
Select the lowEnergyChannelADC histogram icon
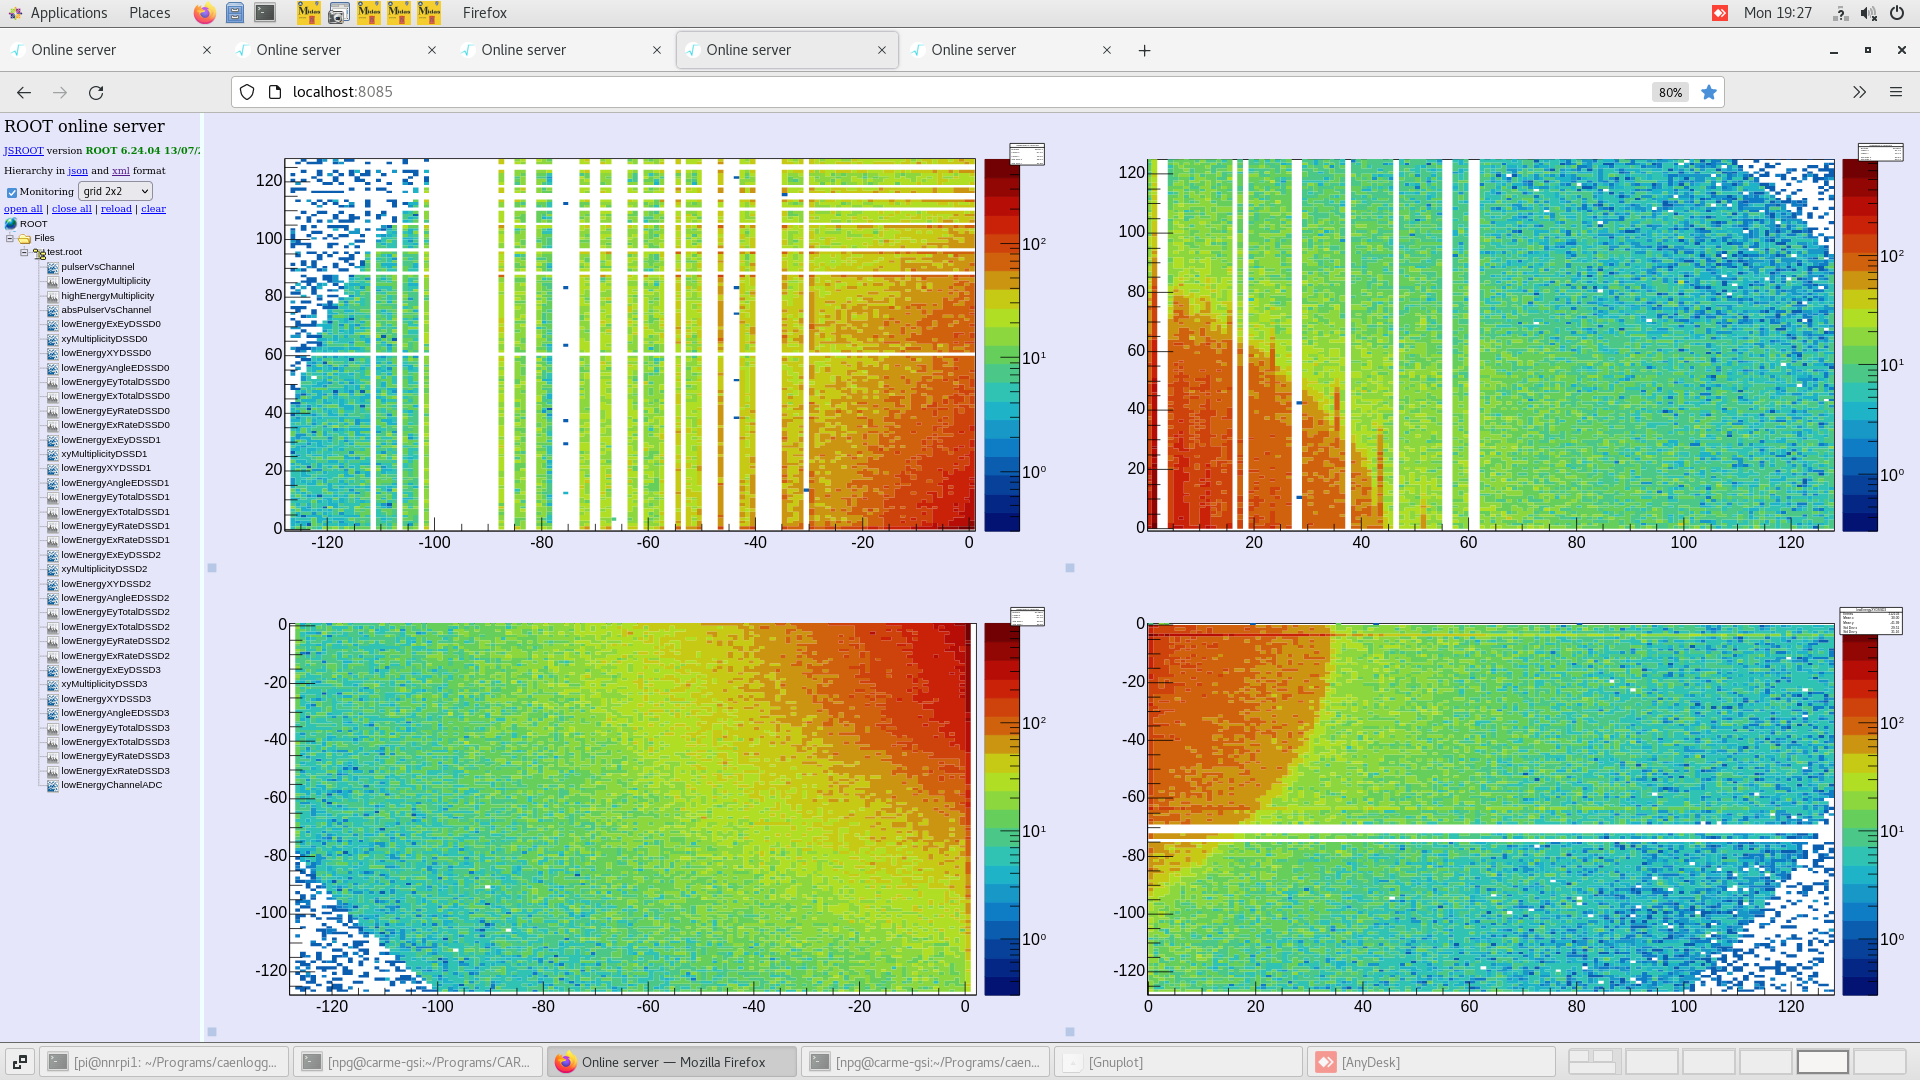click(x=52, y=785)
